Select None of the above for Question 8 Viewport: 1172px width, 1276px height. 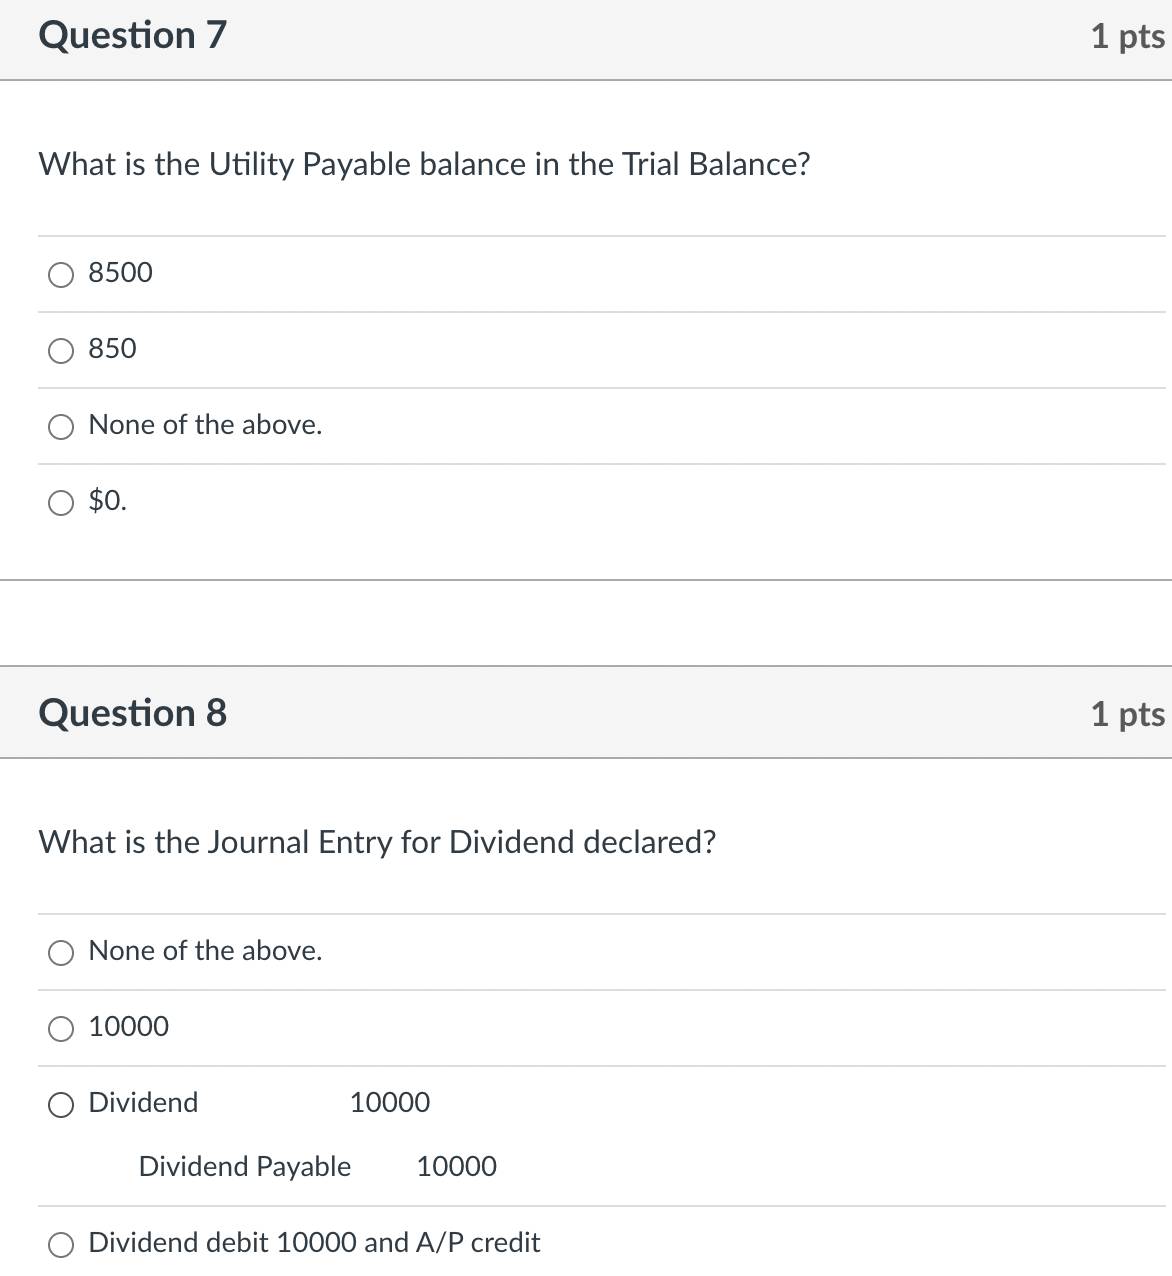click(x=61, y=952)
